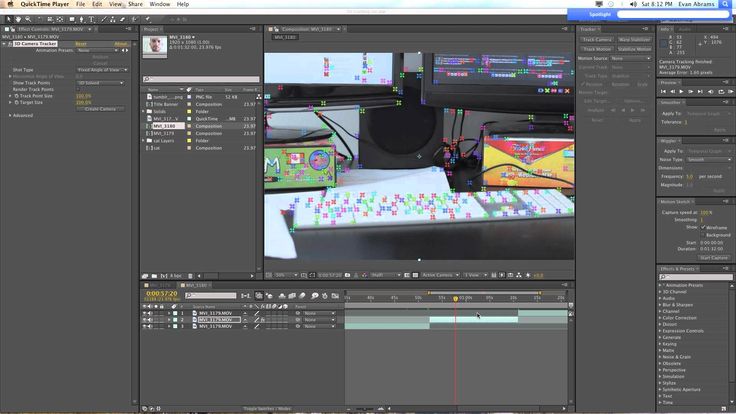This screenshot has width=736, height=414.
Task: Click the Create Camera button
Action: click(x=100, y=109)
